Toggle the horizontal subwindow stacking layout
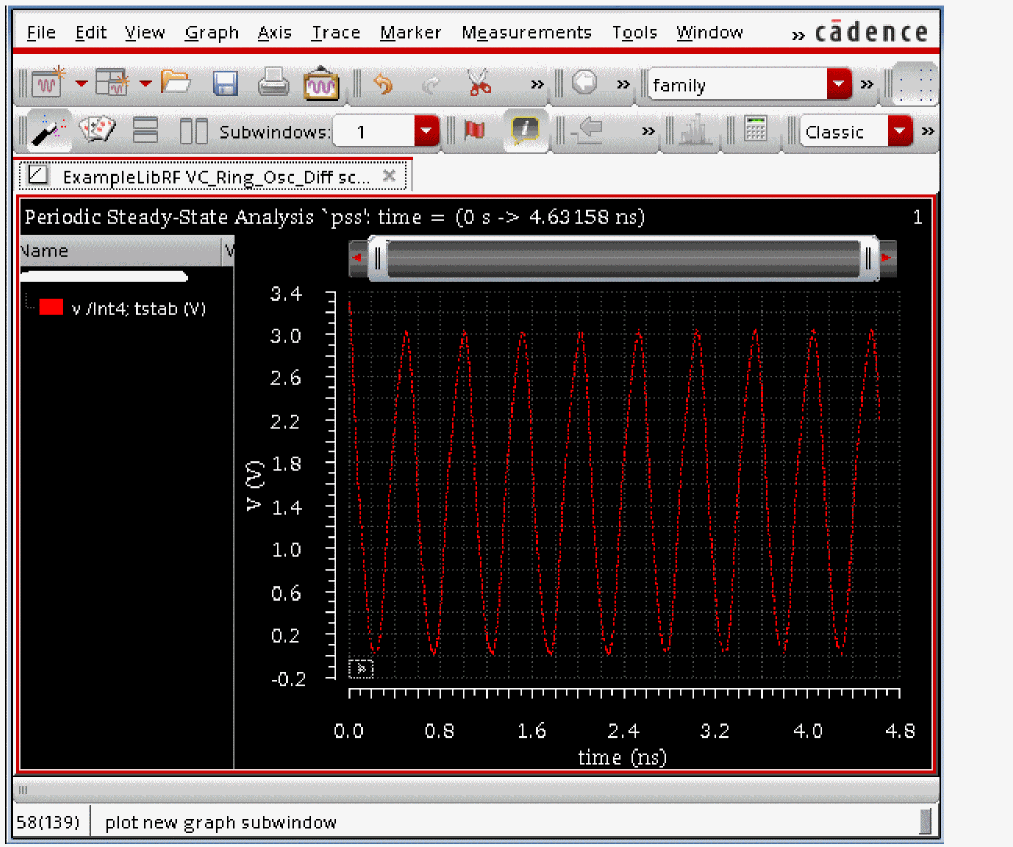This screenshot has width=1013, height=847. (x=146, y=131)
